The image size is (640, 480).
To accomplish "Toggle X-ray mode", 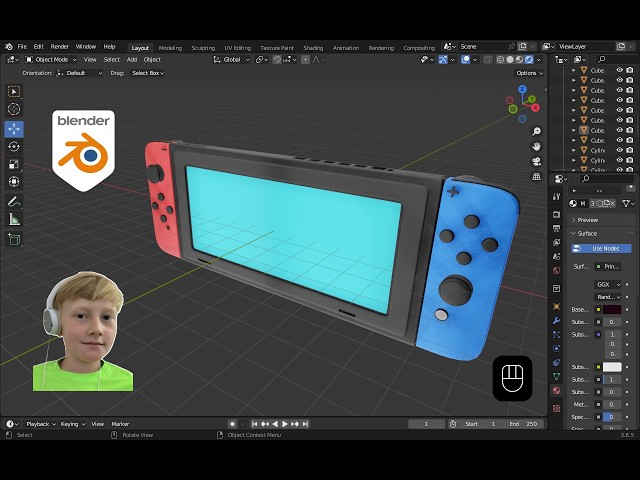I will (x=488, y=60).
